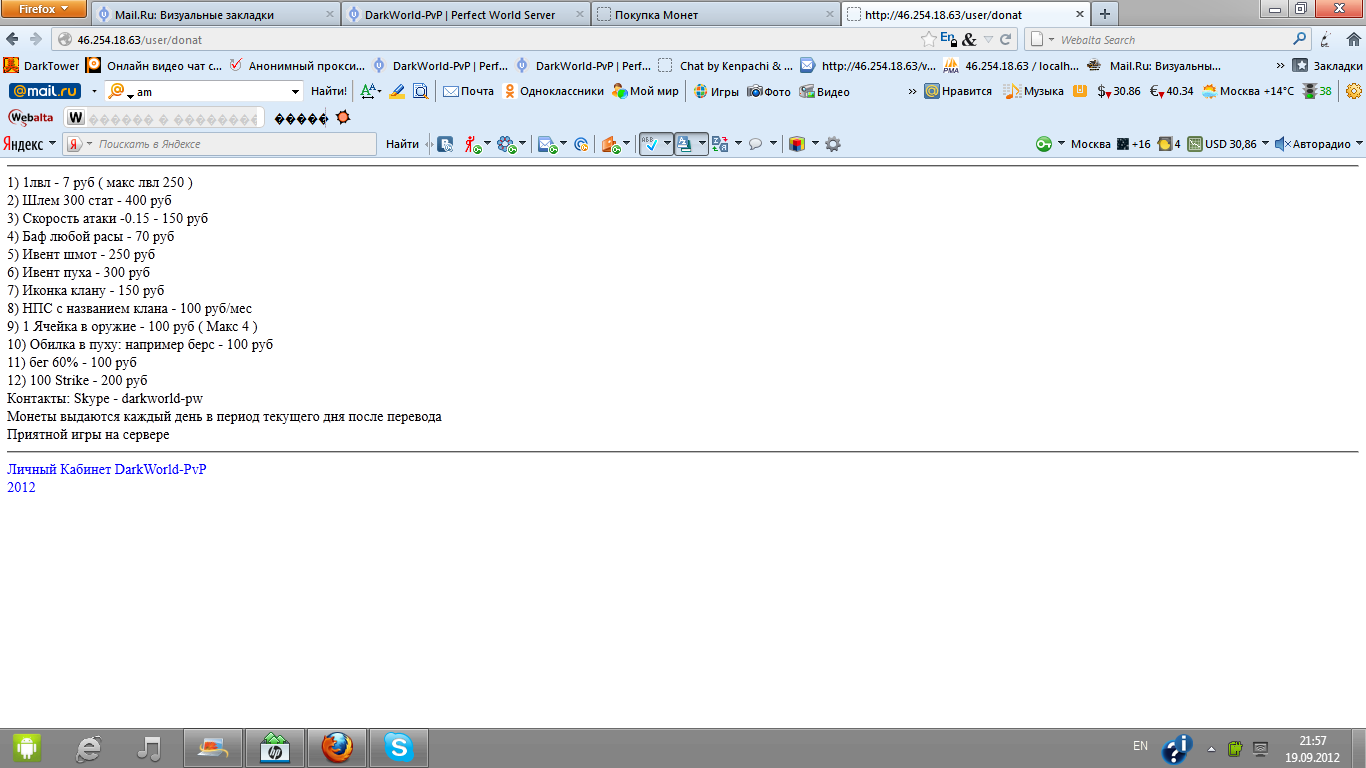Open Игры in the Mail.ru toolbar
This screenshot has width=1366, height=768.
[x=717, y=91]
